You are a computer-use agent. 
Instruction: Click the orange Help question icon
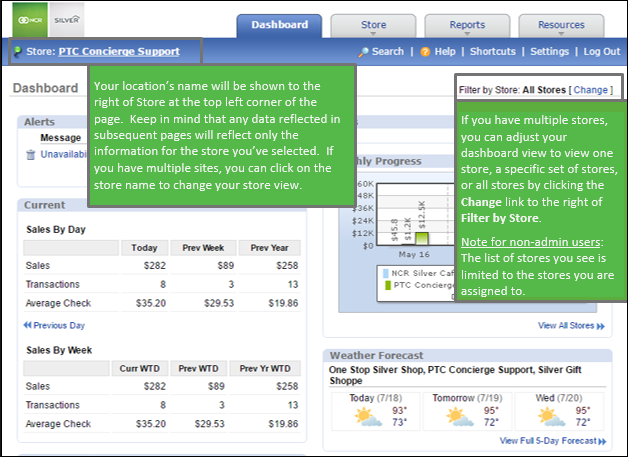coord(425,52)
